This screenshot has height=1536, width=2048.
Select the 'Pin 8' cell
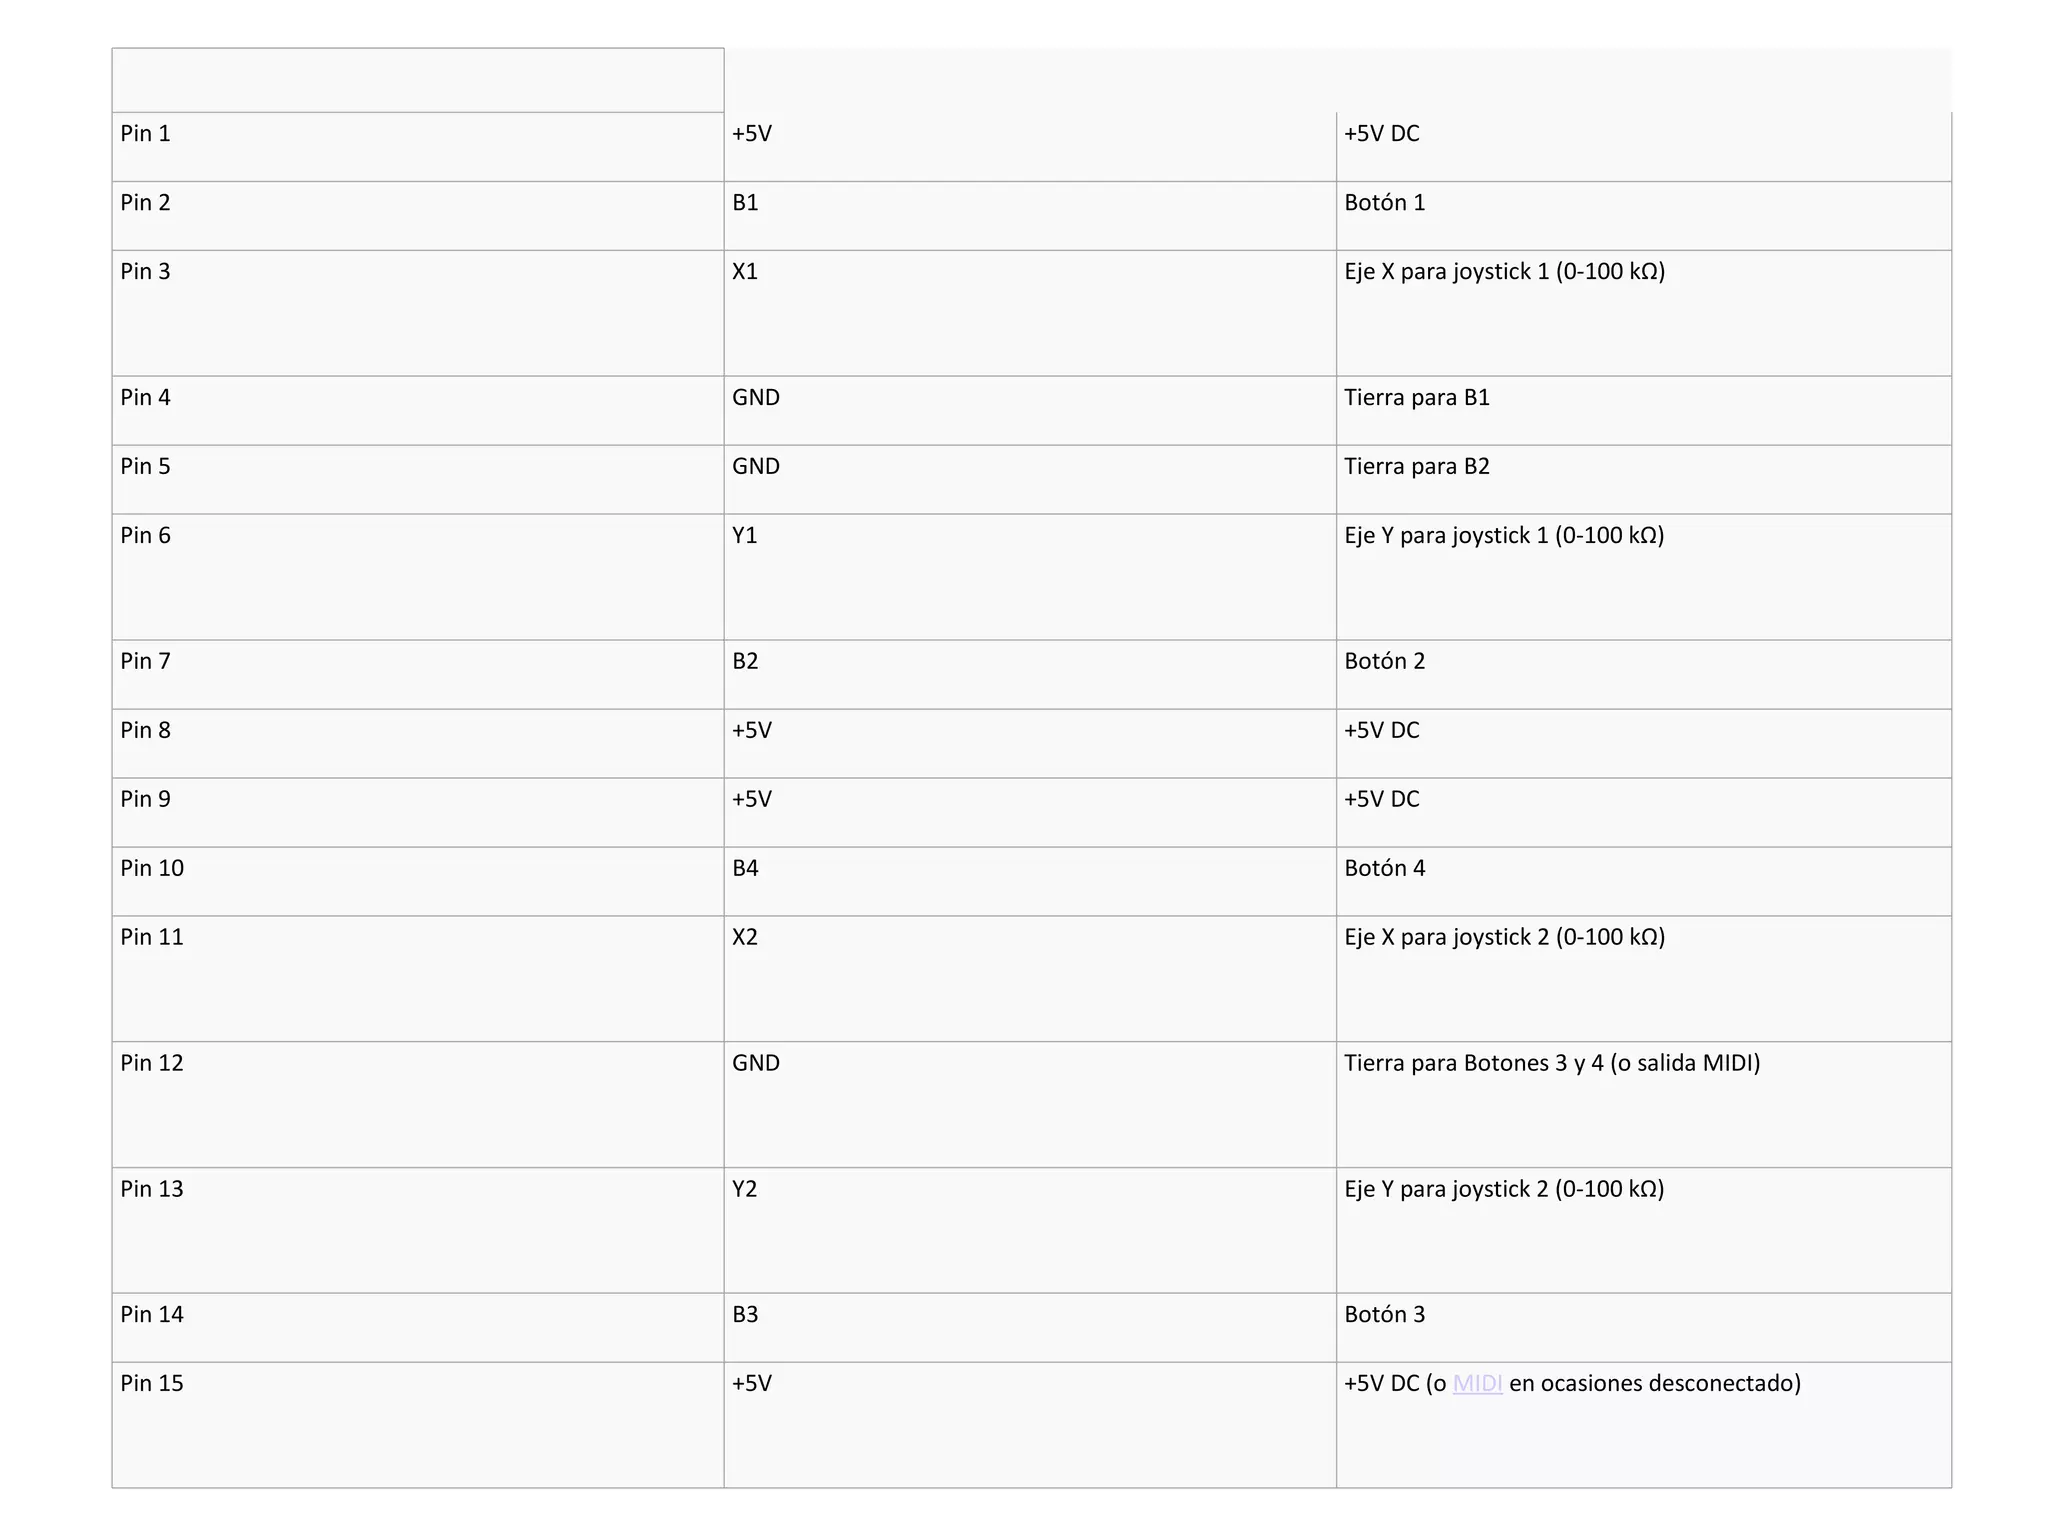coord(146,731)
